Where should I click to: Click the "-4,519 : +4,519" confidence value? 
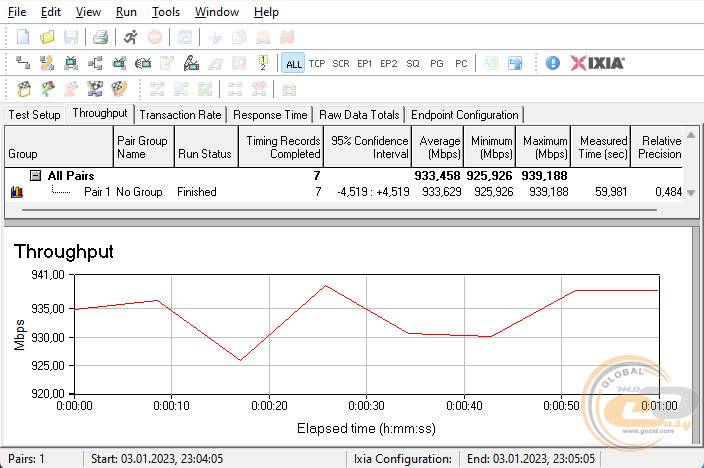point(373,192)
